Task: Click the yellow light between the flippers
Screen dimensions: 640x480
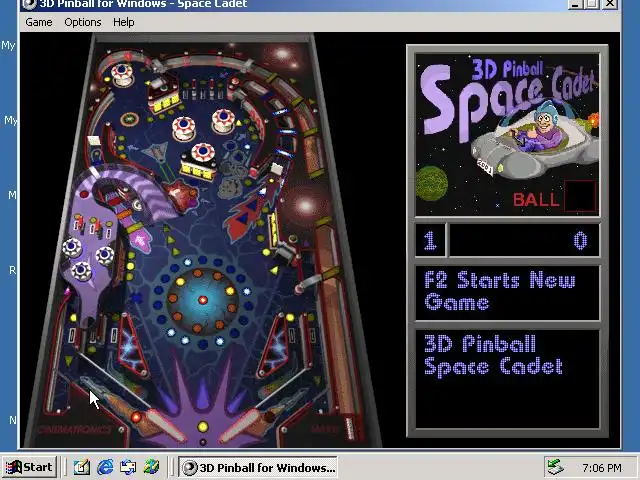Action: pyautogui.click(x=202, y=427)
